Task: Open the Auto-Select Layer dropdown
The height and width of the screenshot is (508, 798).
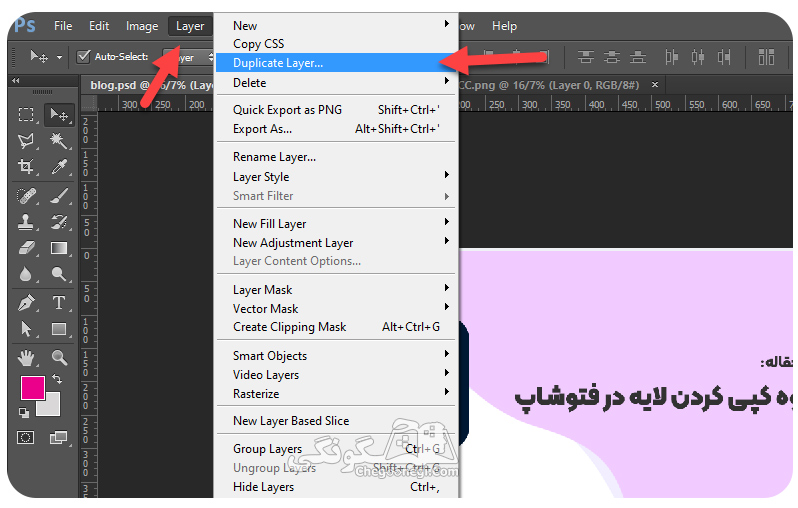Action: tap(188, 58)
